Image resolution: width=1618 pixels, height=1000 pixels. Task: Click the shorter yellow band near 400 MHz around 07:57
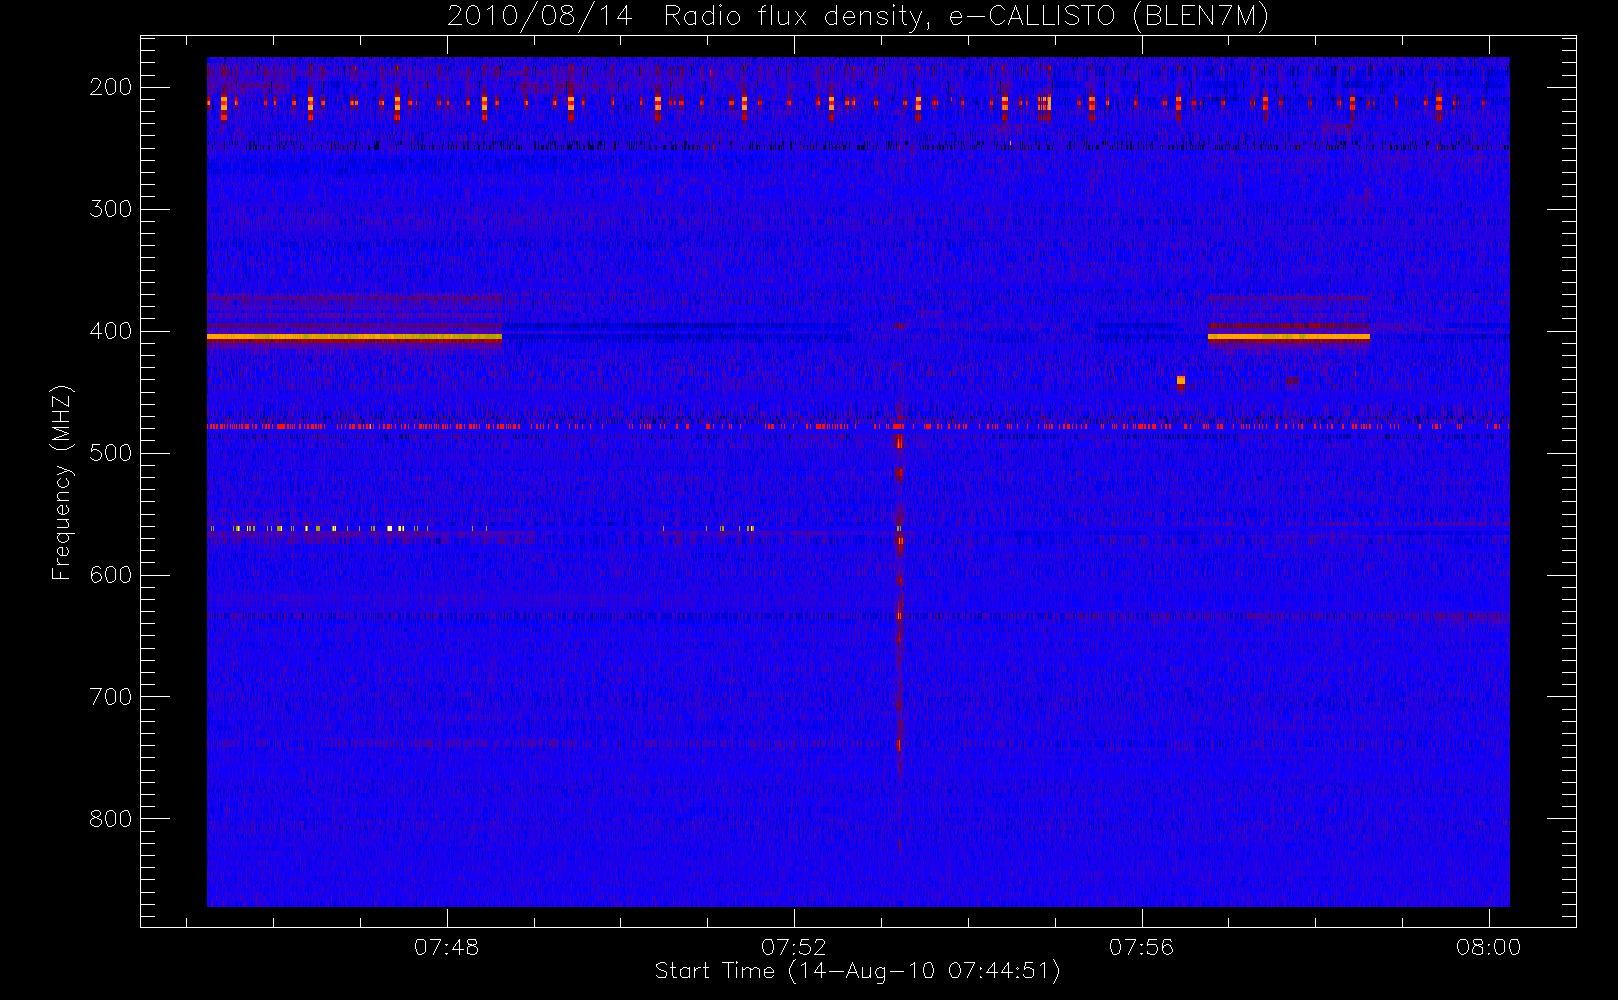(x=1288, y=337)
